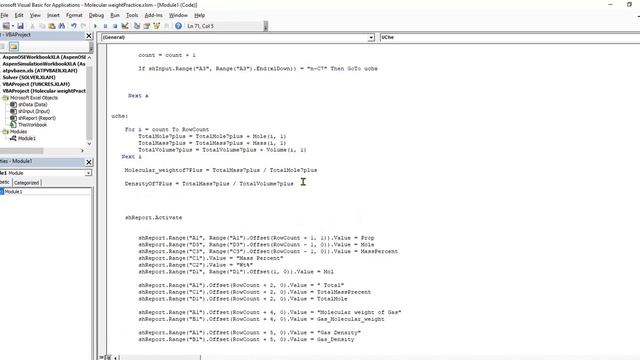Open Find with the binoculars icon
The width and height of the screenshot is (640, 360).
[62, 26]
